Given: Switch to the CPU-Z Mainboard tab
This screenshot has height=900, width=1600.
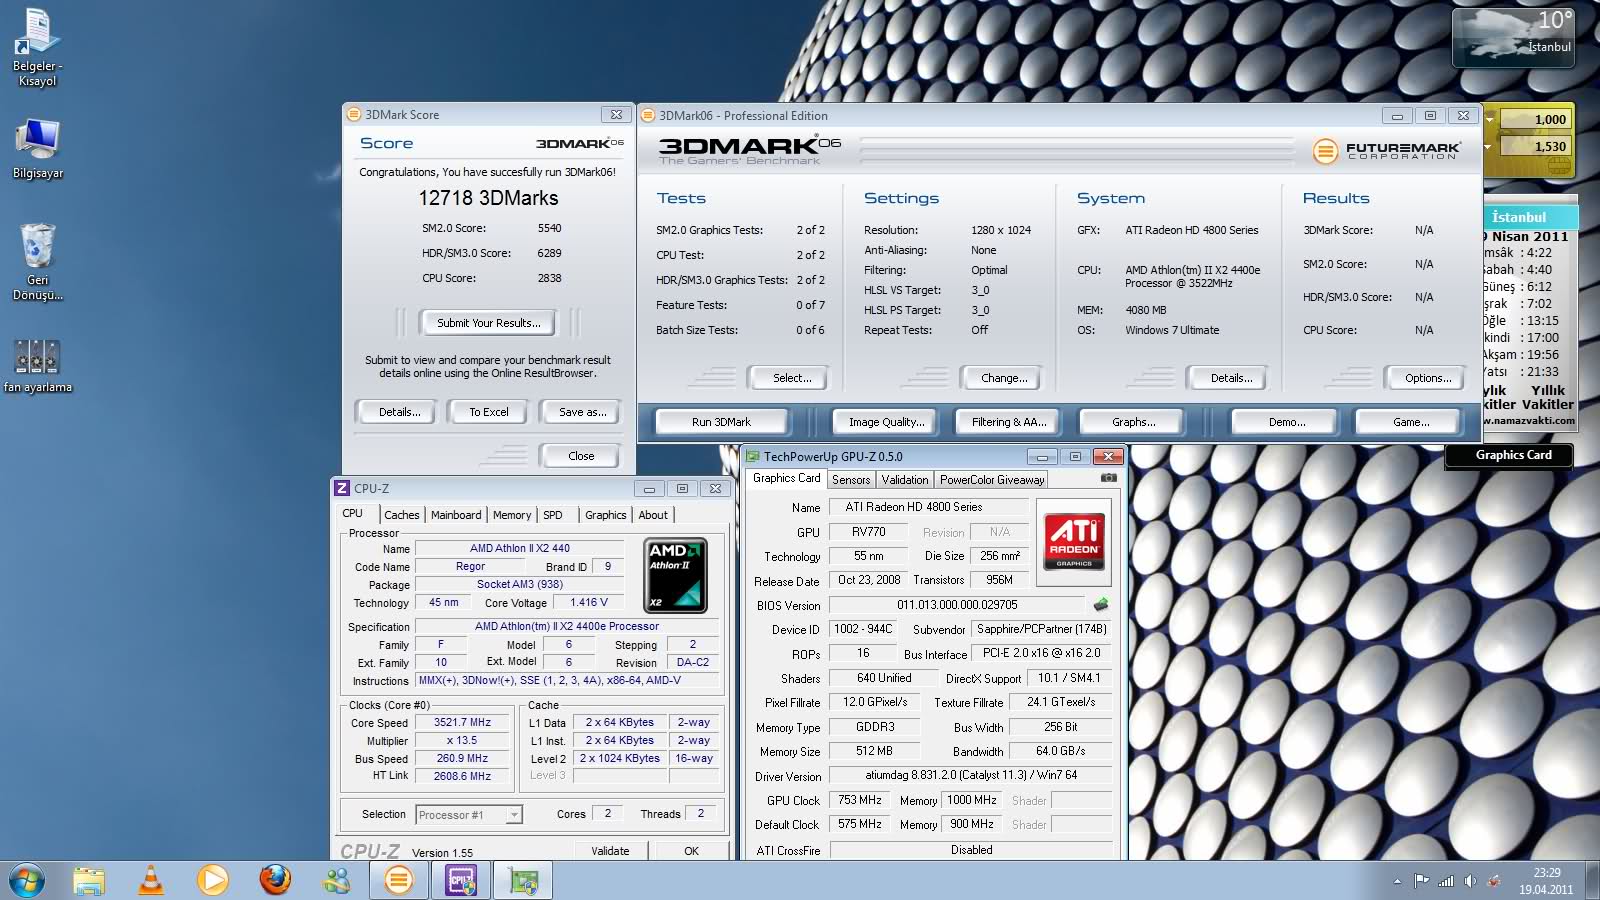Looking at the screenshot, I should (x=456, y=515).
